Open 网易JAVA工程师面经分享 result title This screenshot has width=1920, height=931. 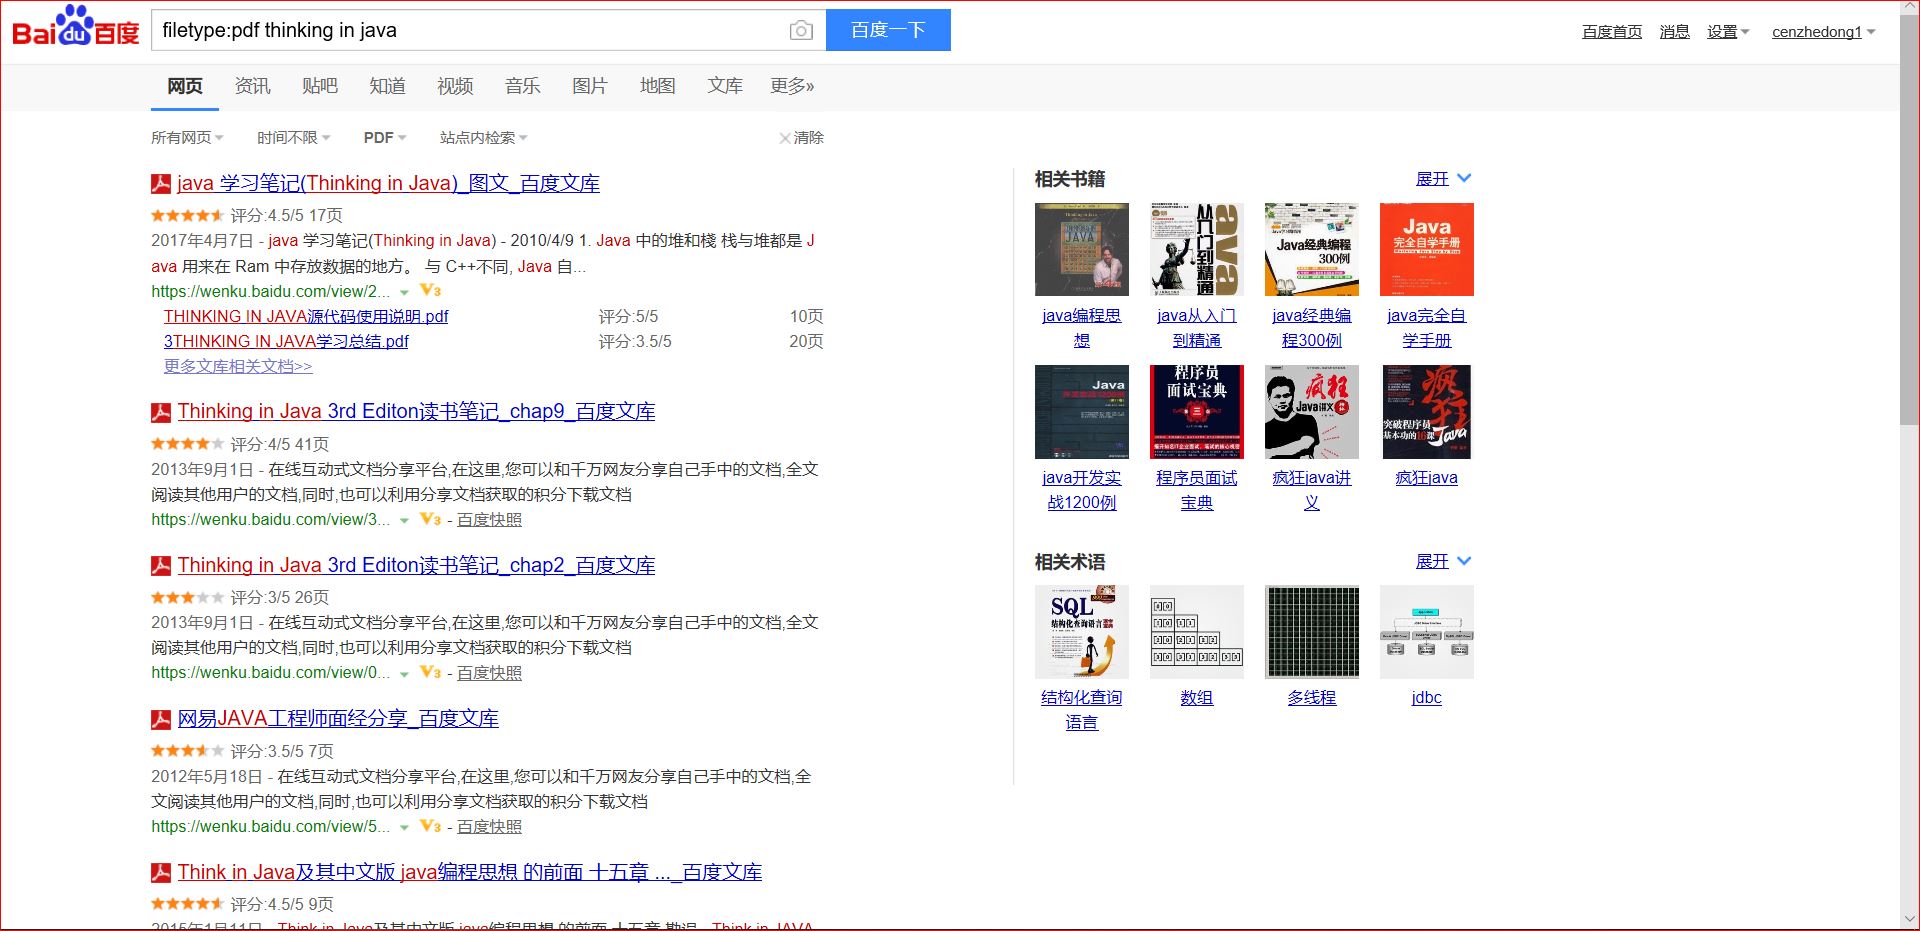338,719
